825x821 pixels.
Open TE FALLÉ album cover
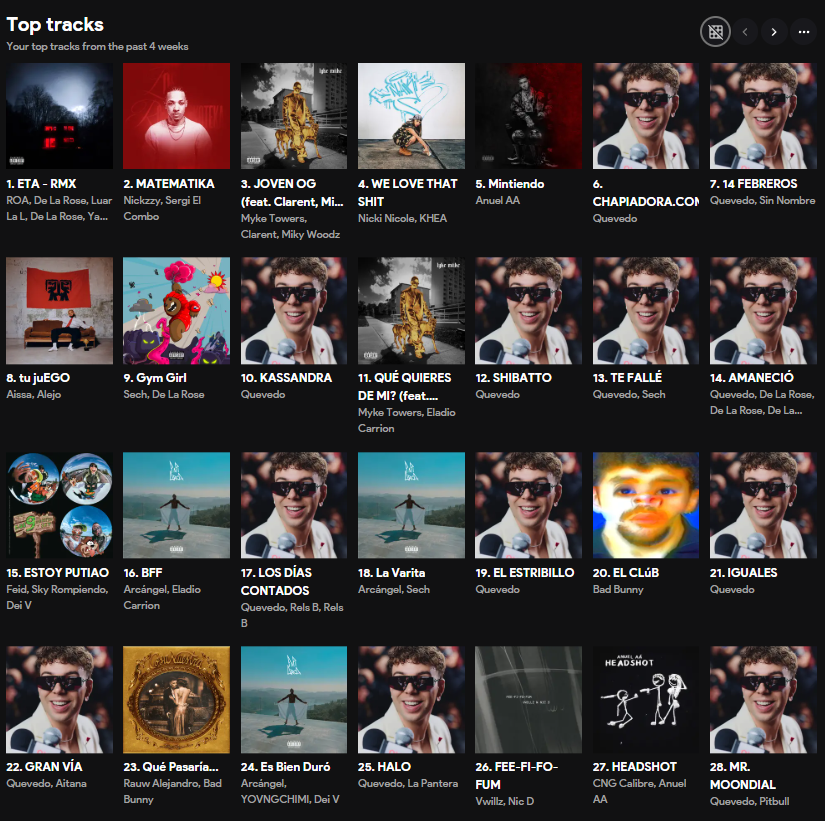click(646, 311)
